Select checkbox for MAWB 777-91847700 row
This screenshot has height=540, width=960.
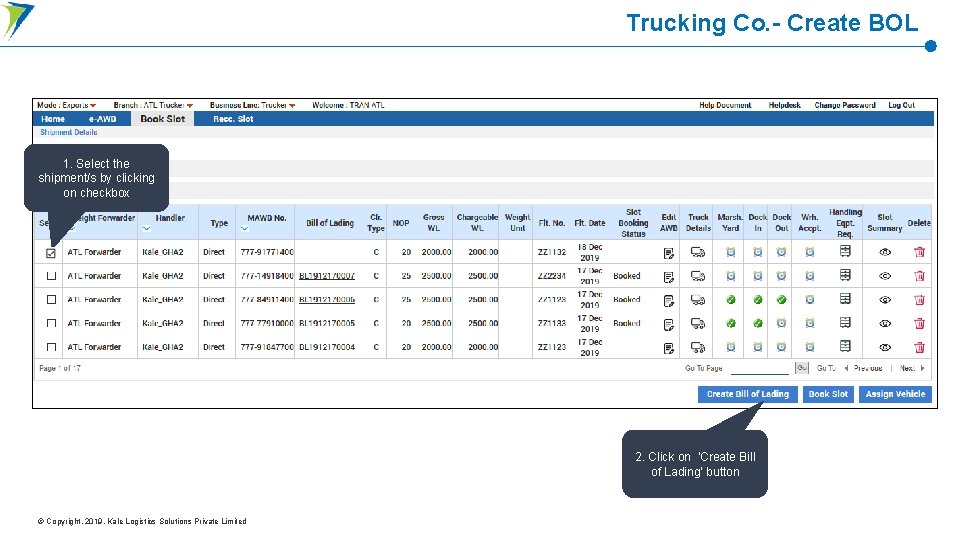[x=51, y=347]
